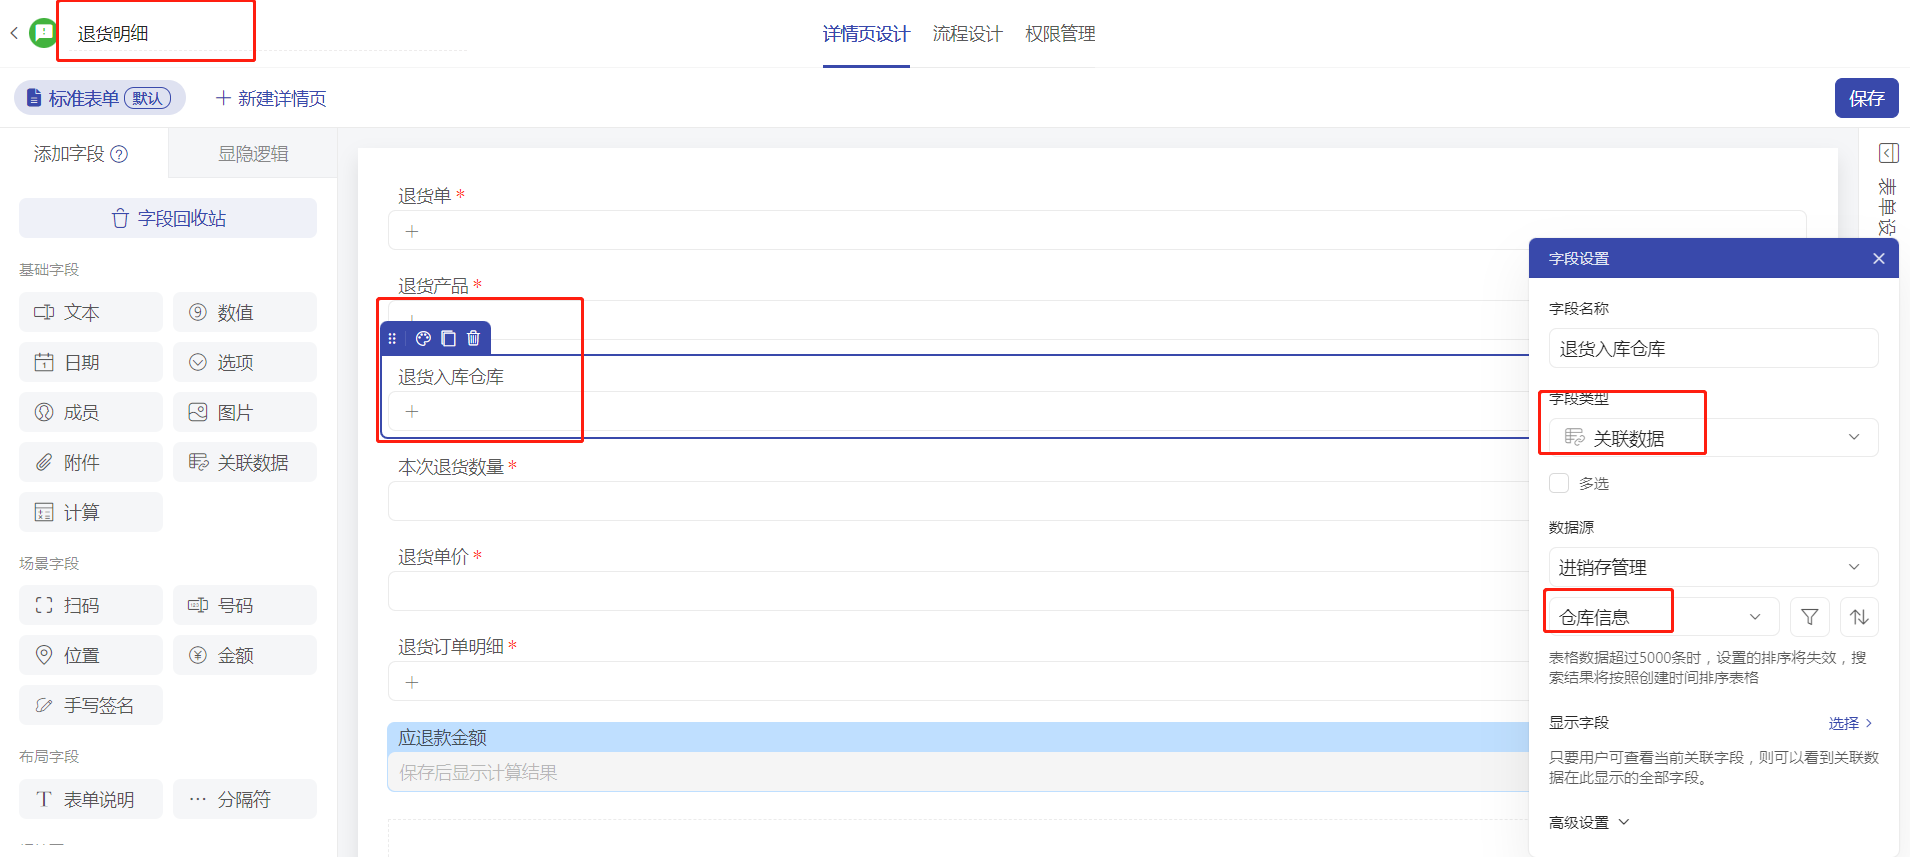Delete the 退货入库仓库 field via the trash icon

click(473, 338)
